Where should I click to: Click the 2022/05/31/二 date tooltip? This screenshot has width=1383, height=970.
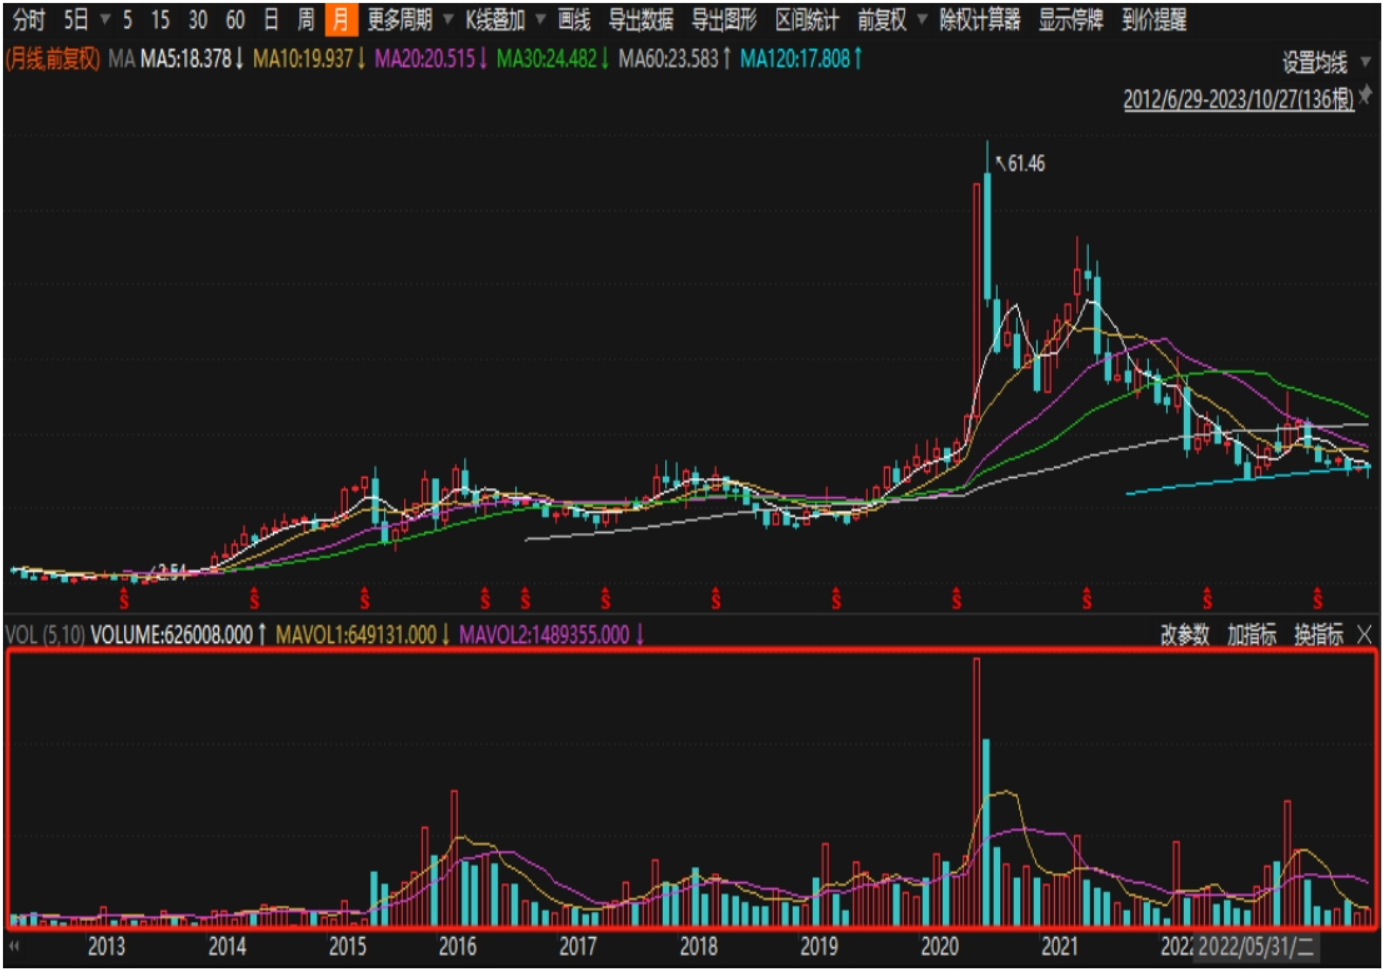pos(1256,946)
